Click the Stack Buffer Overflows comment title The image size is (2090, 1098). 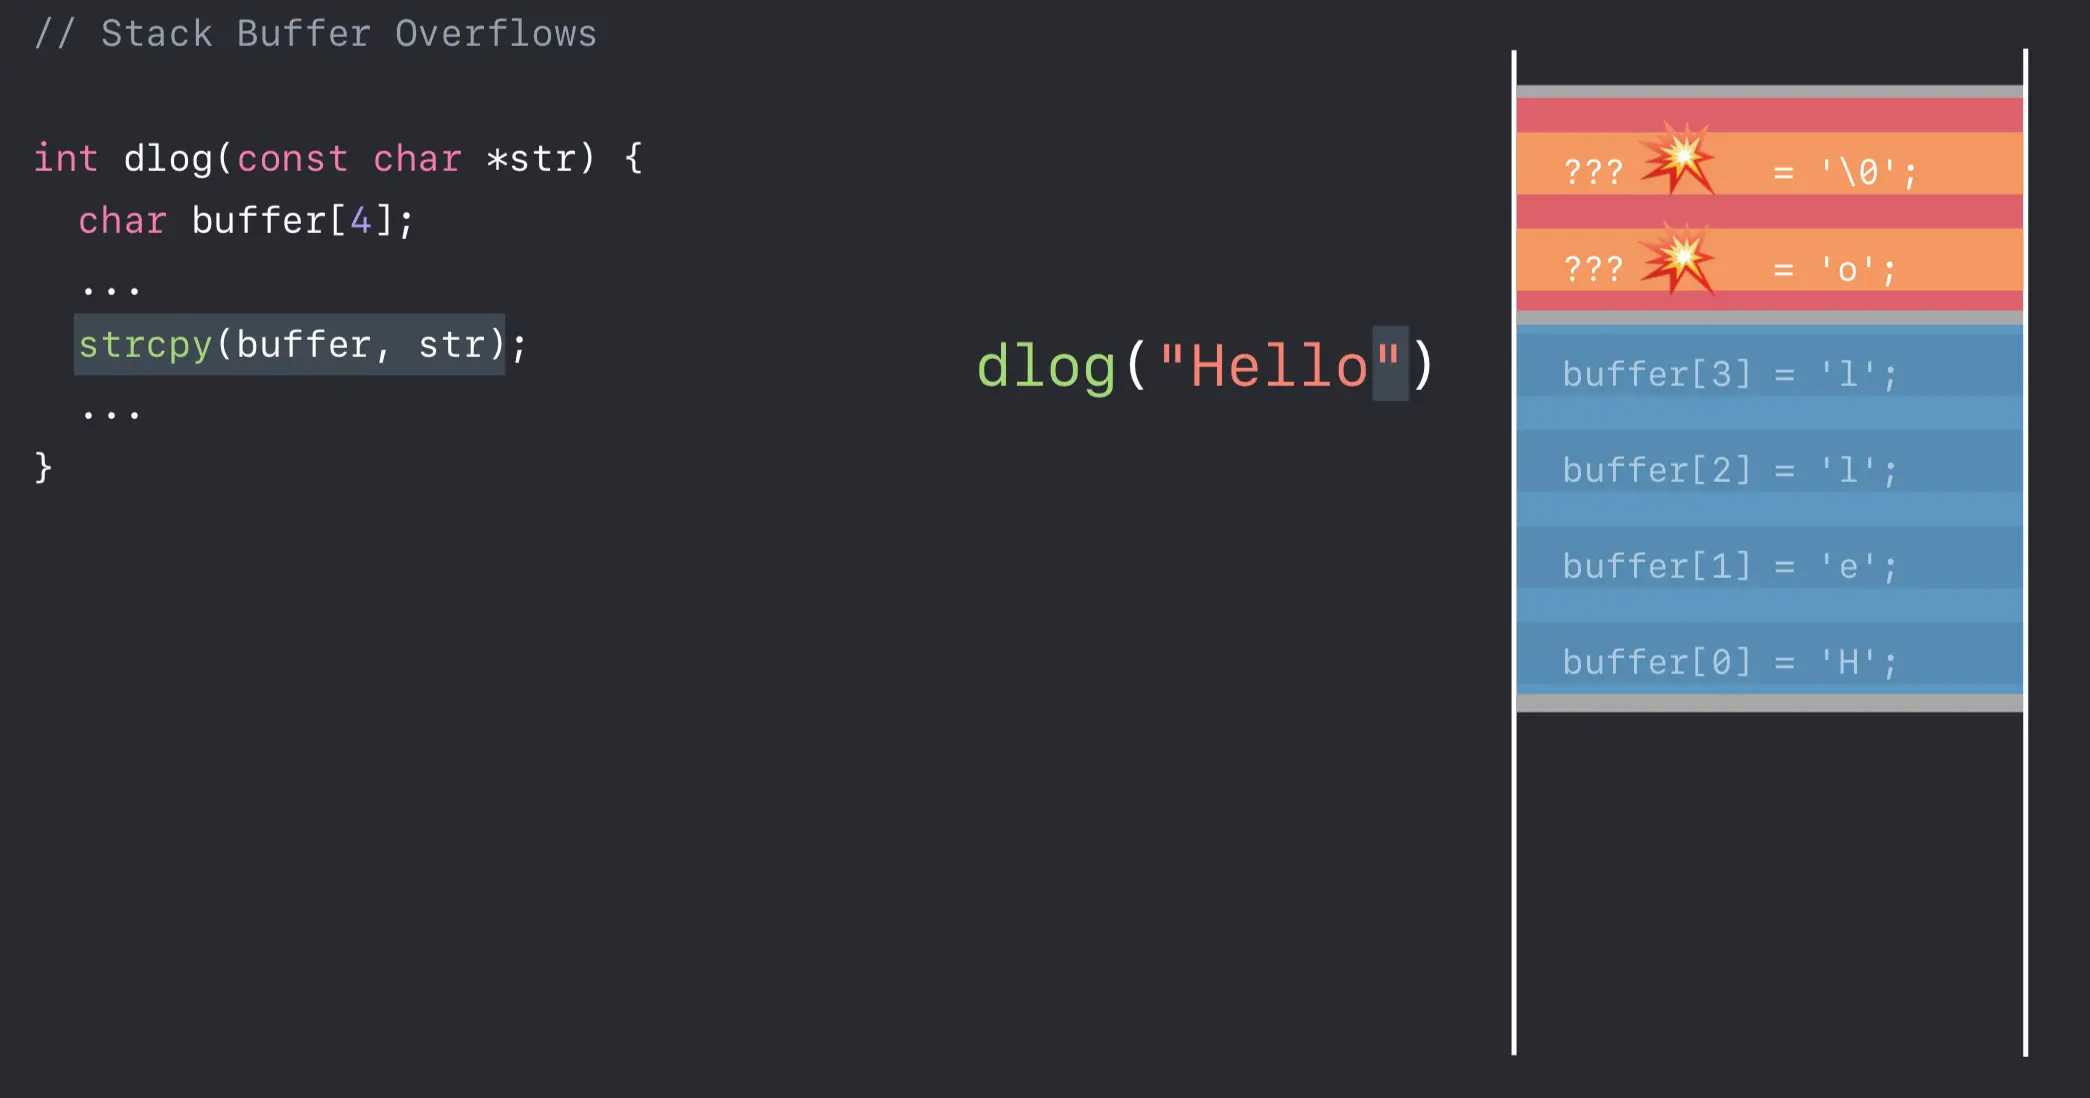tap(316, 34)
